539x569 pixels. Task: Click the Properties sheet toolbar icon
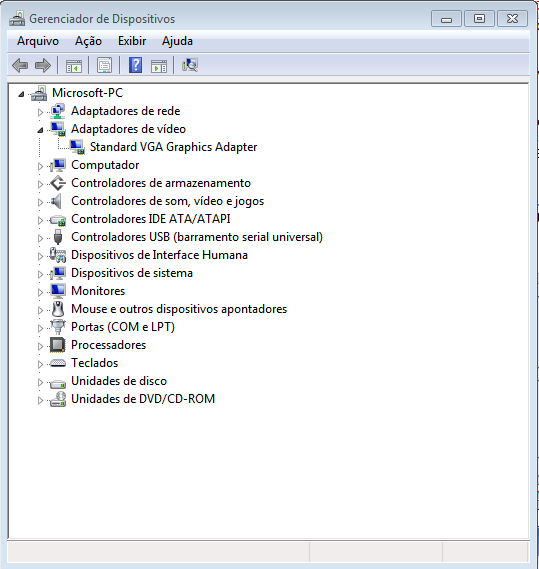coord(105,66)
